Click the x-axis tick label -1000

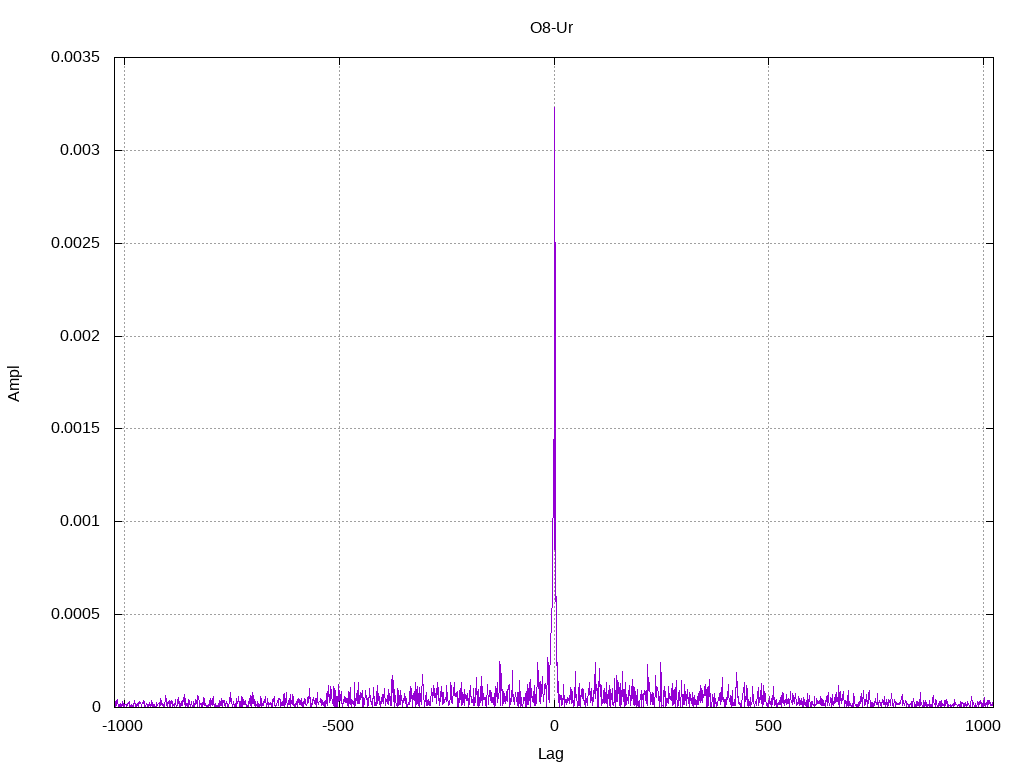(x=122, y=726)
